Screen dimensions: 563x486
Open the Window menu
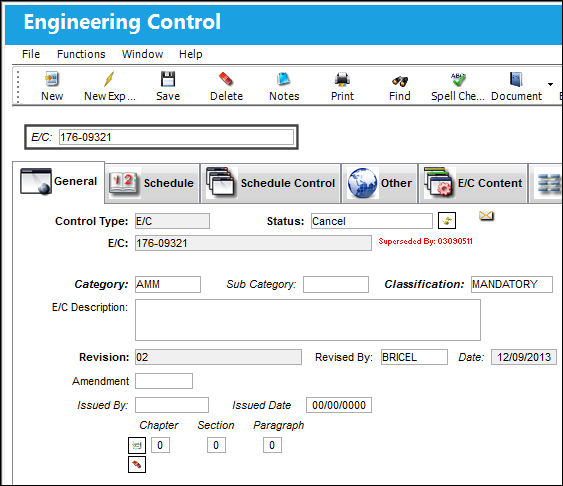143,54
